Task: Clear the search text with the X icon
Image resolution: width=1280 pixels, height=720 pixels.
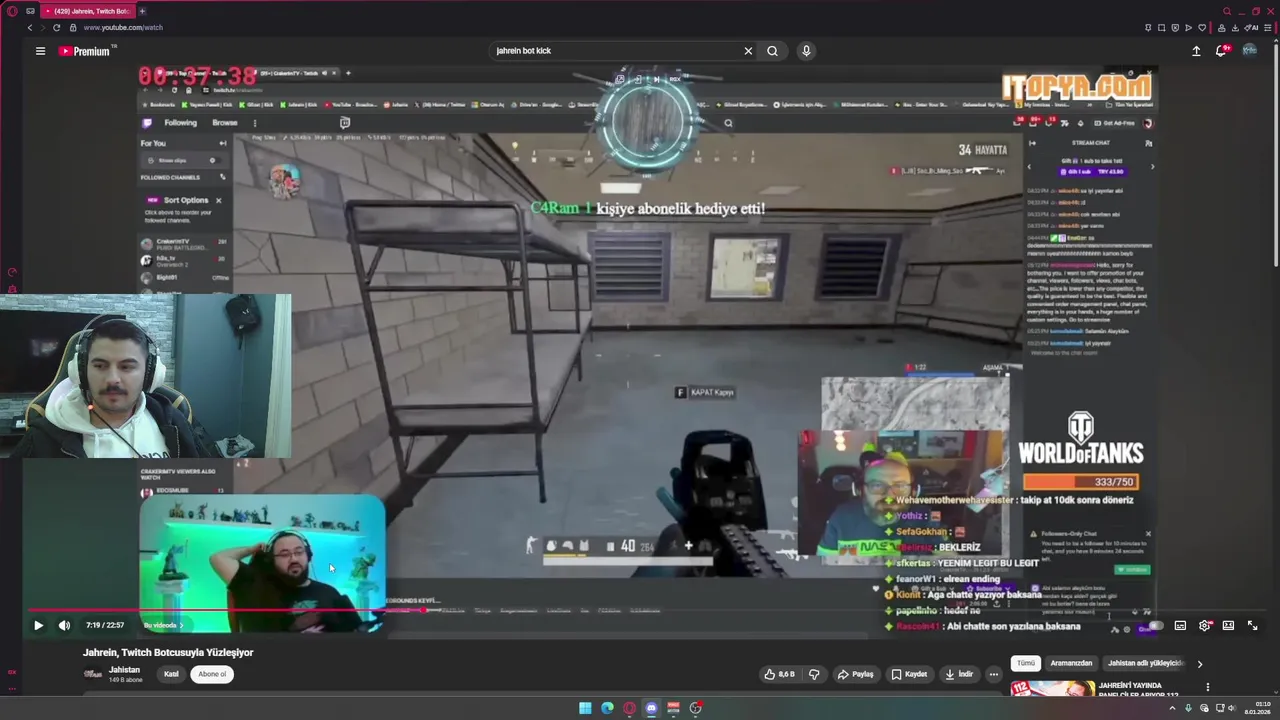Action: coord(748,51)
